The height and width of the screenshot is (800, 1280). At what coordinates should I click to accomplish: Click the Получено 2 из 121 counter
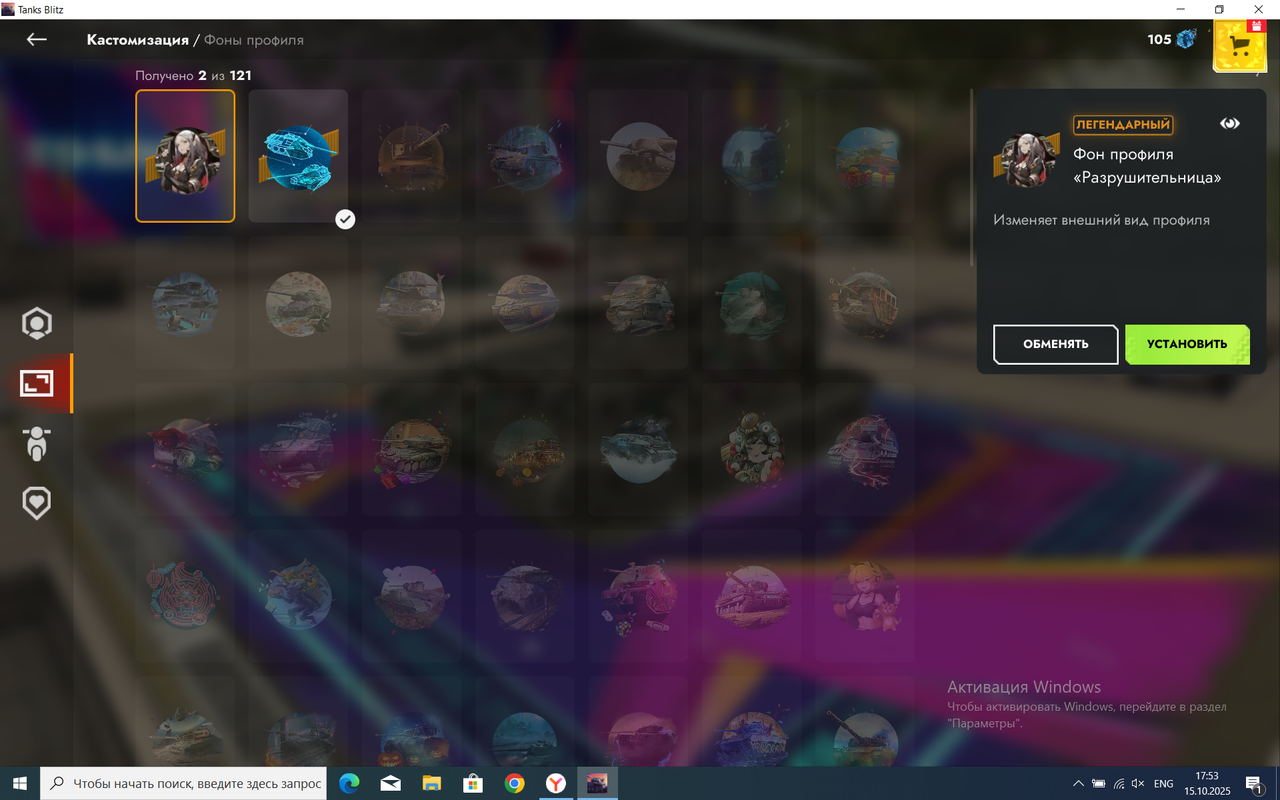pyautogui.click(x=193, y=75)
